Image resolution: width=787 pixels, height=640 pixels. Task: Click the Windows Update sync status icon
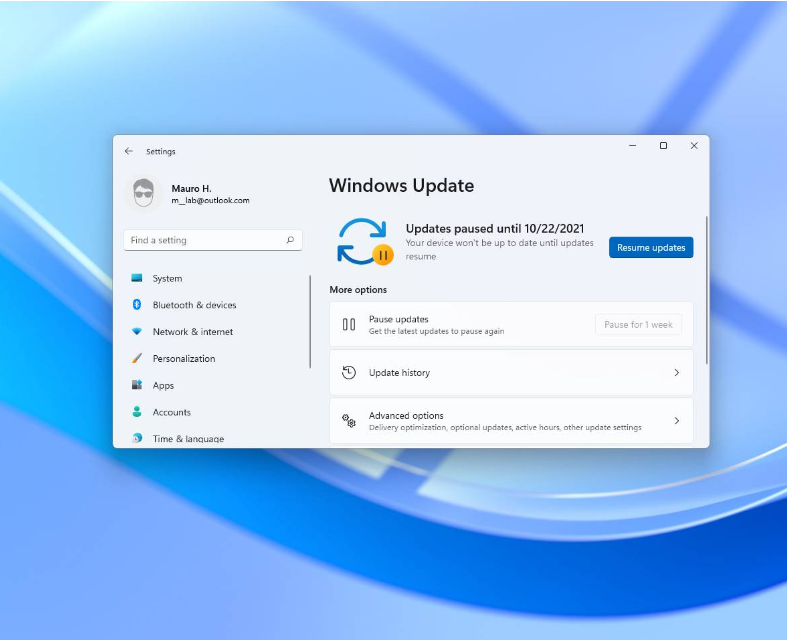coord(365,242)
